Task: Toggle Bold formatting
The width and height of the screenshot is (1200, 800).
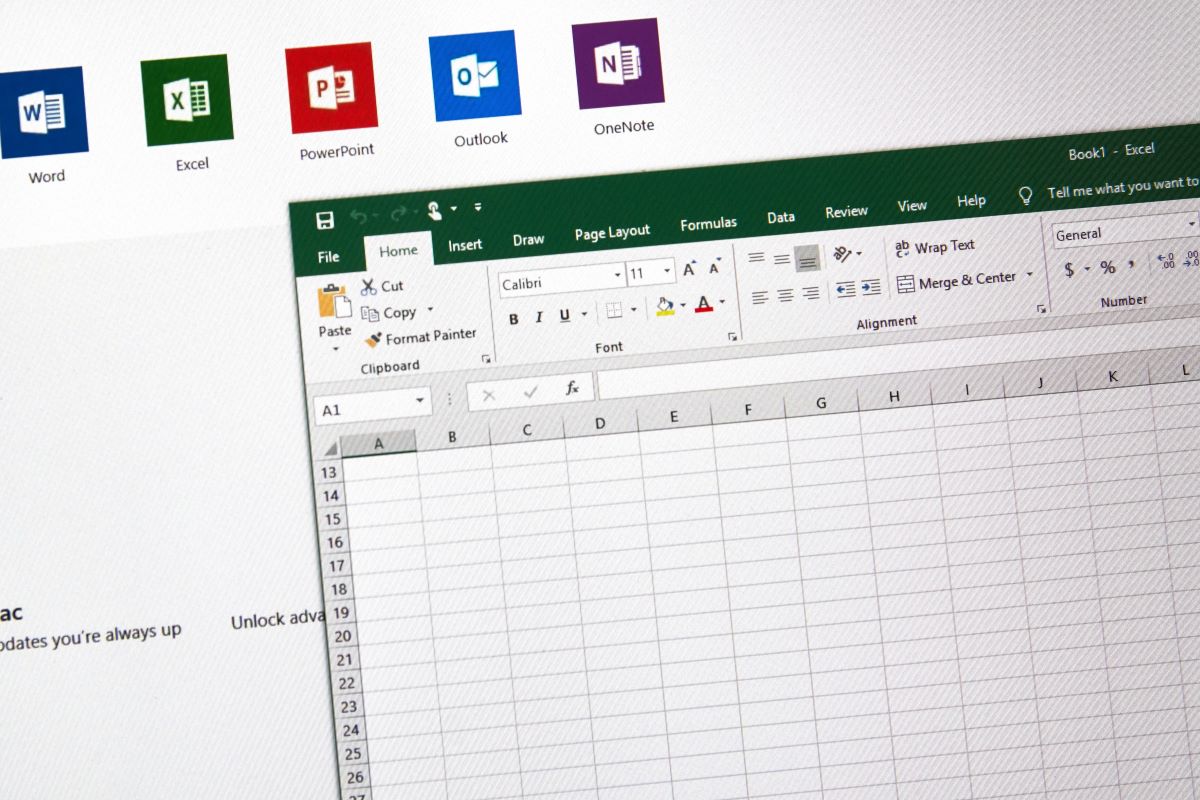Action: pos(513,319)
